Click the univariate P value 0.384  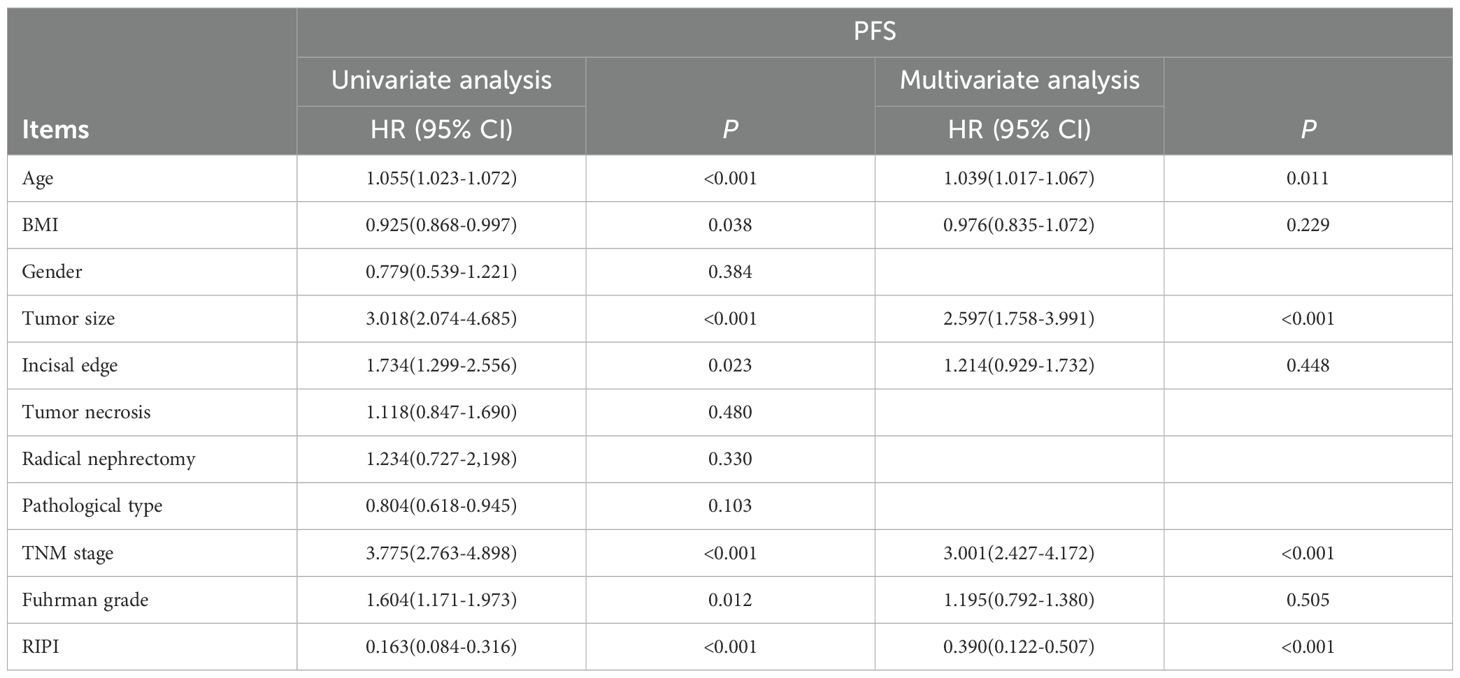click(730, 272)
